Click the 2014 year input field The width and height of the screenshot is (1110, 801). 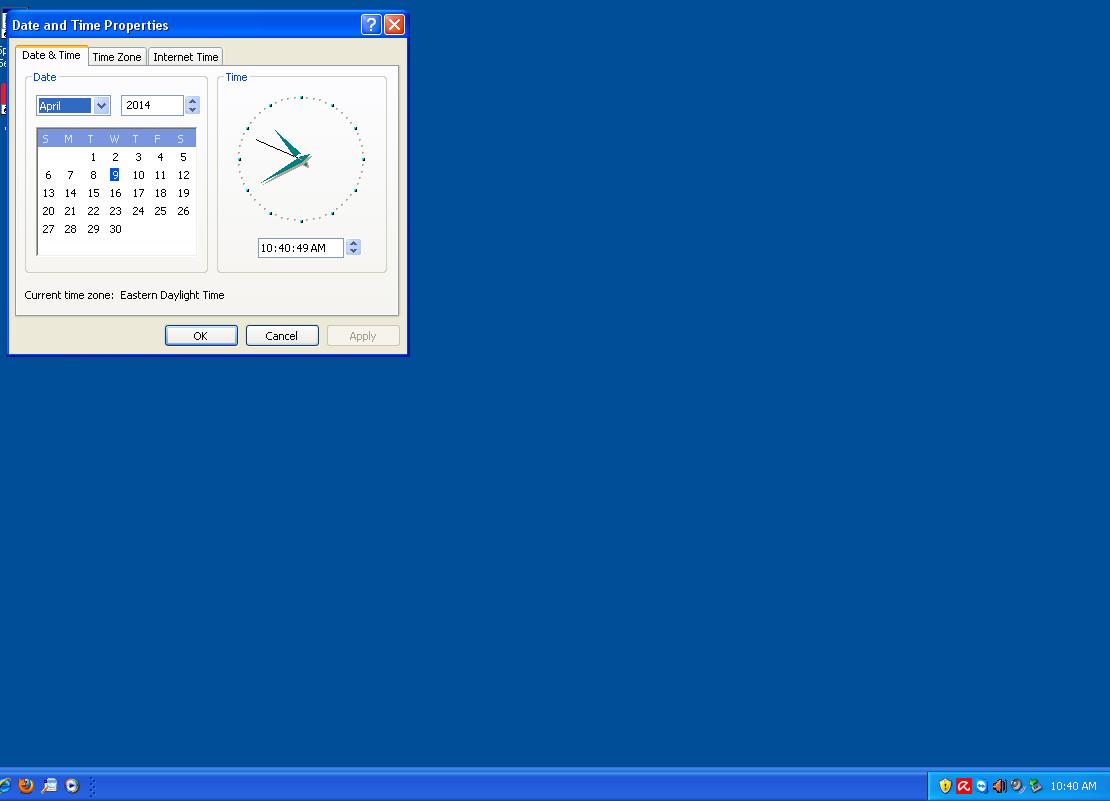tap(151, 106)
